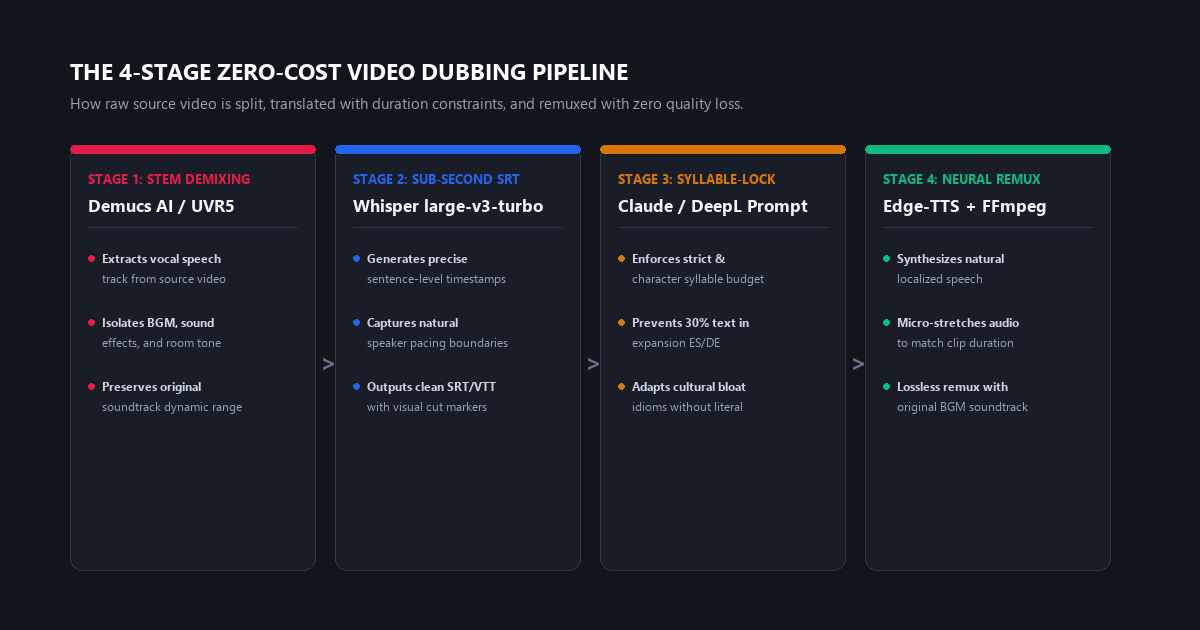
Task: Click "idioms without literal" text
Action: point(687,407)
